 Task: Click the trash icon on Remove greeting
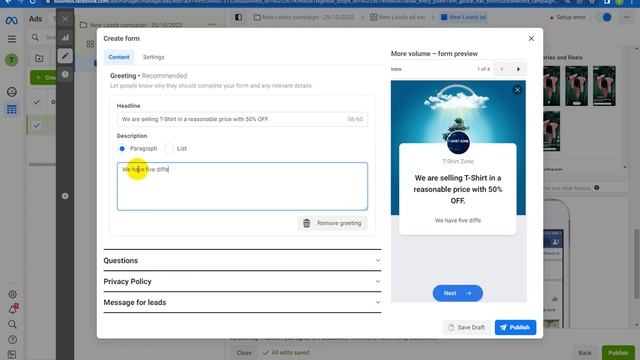click(x=307, y=223)
